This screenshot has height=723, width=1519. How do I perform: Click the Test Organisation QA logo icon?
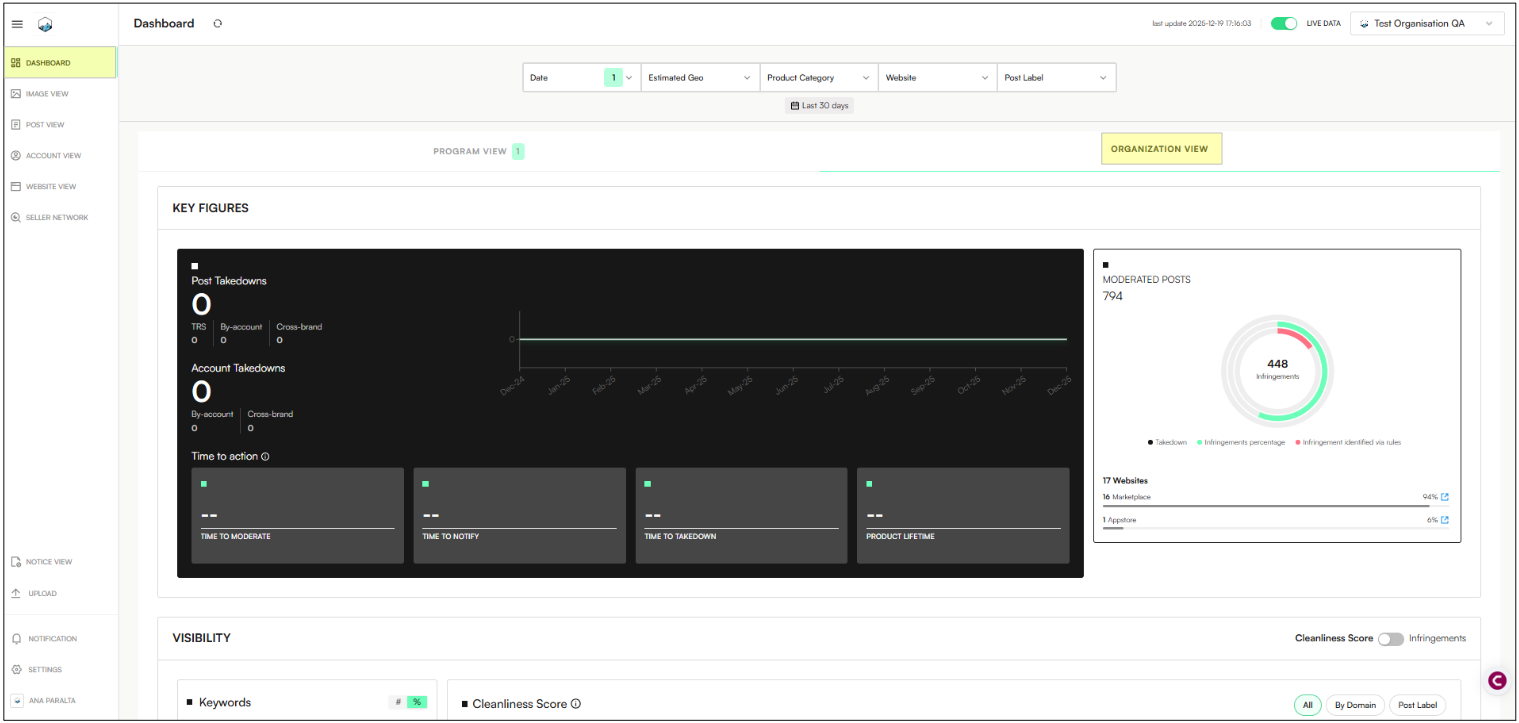pos(1364,24)
